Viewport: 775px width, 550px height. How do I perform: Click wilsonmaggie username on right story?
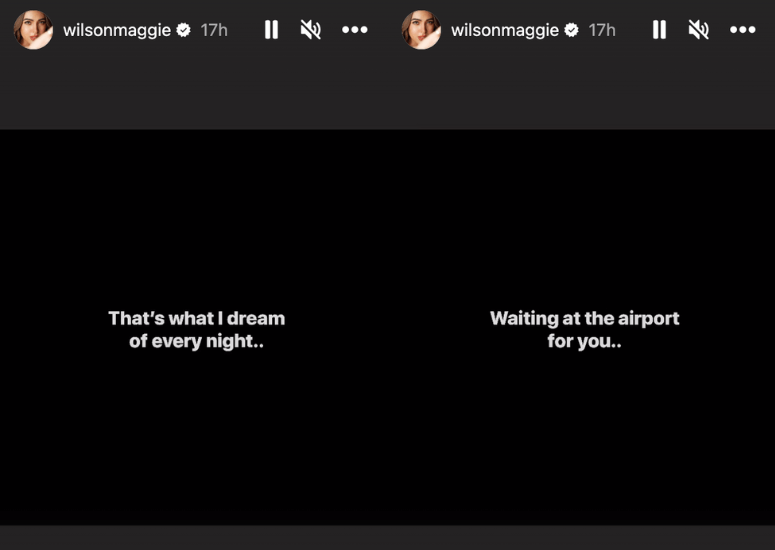[x=505, y=30]
